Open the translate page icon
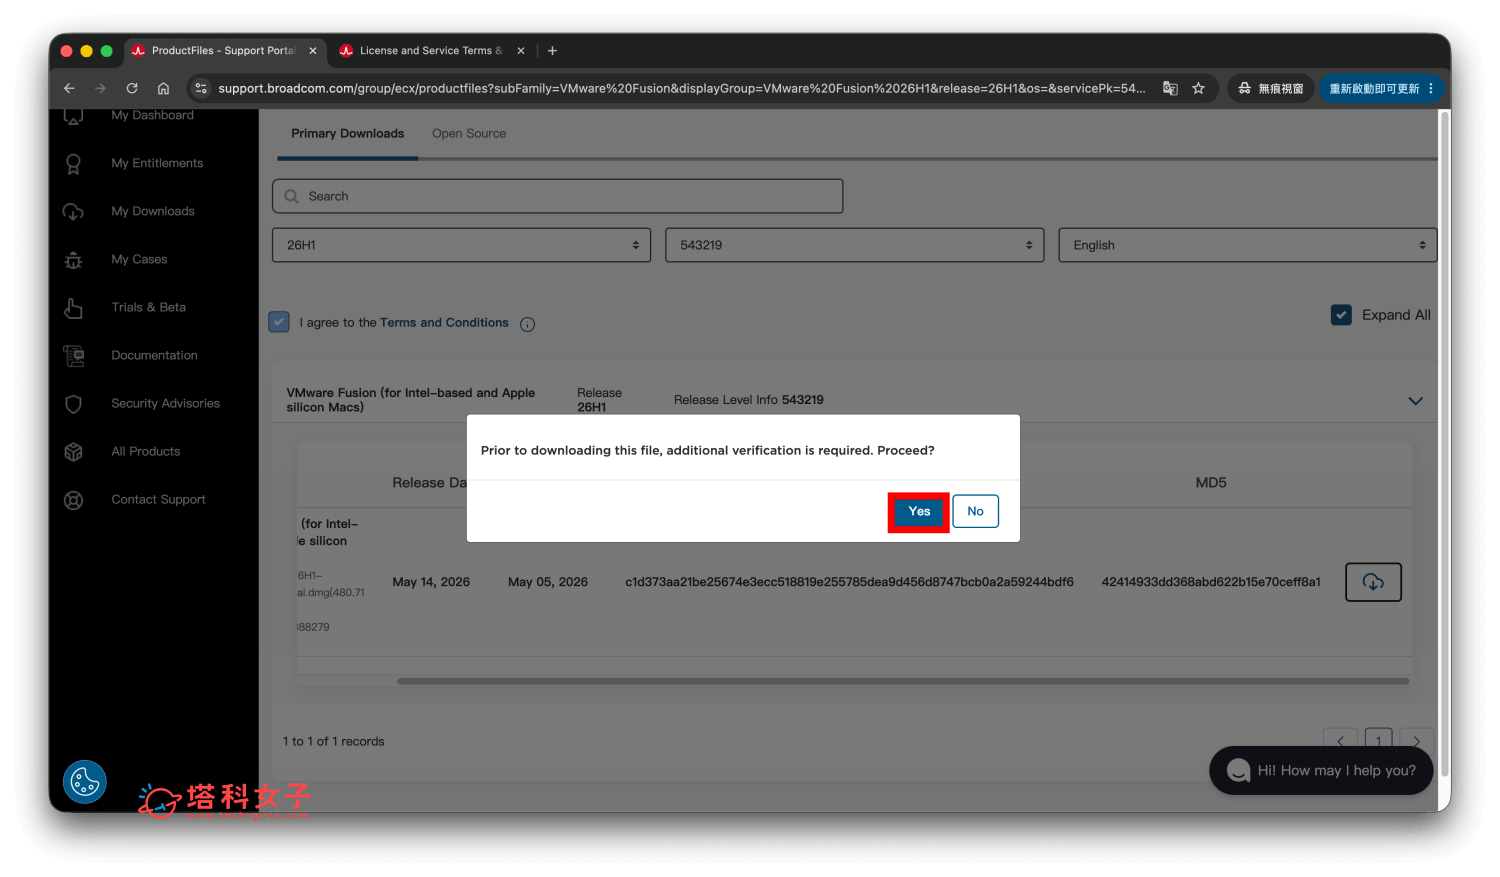The width and height of the screenshot is (1500, 877). coord(1170,88)
